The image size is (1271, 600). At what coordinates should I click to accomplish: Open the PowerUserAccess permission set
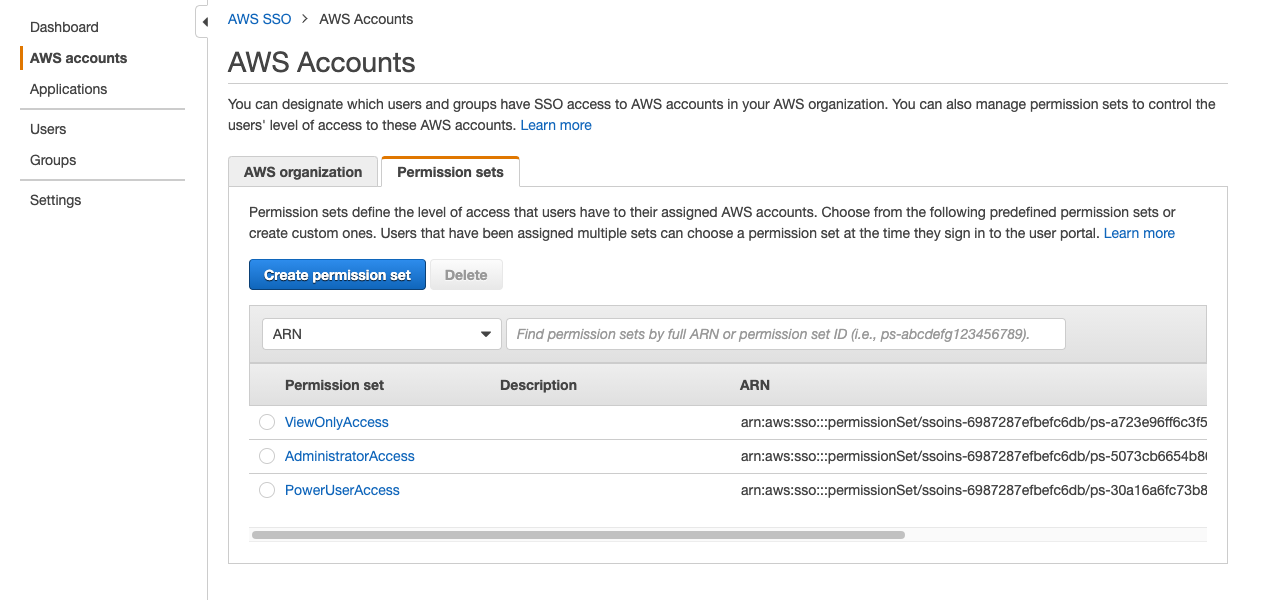(342, 490)
